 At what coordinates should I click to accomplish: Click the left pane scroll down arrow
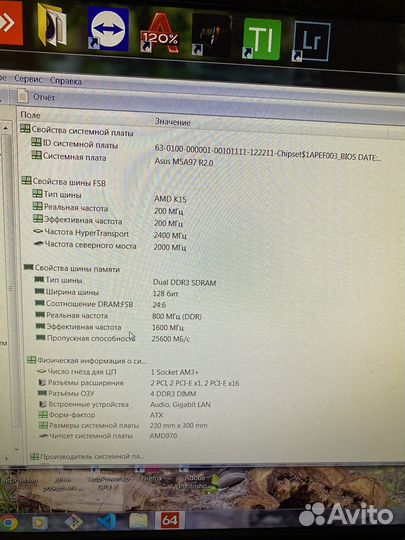[x=16, y=449]
